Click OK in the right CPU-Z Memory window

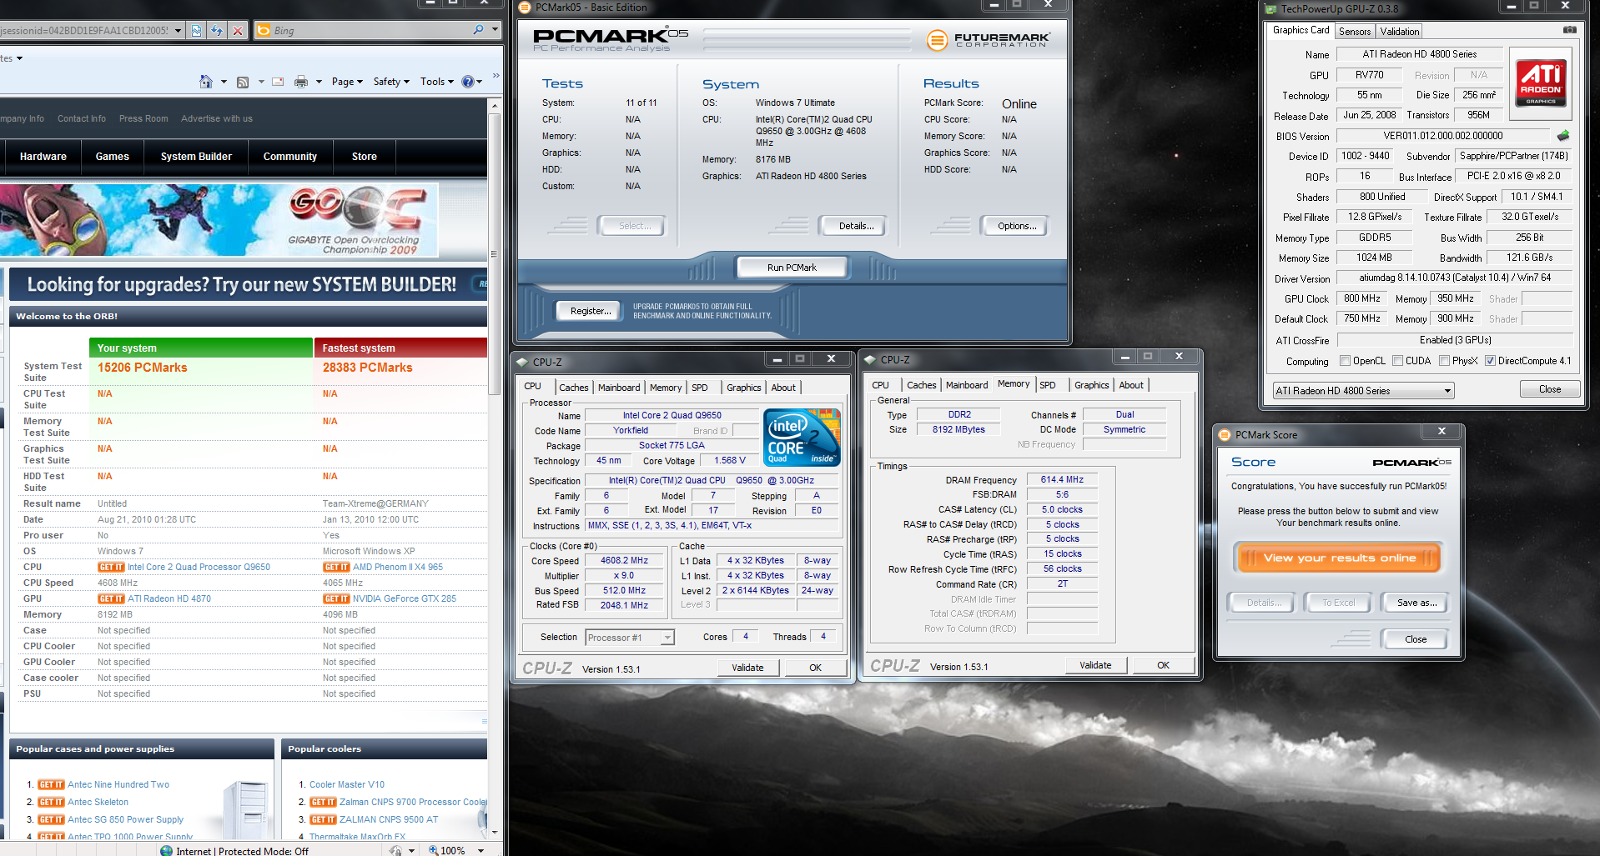[x=1163, y=665]
